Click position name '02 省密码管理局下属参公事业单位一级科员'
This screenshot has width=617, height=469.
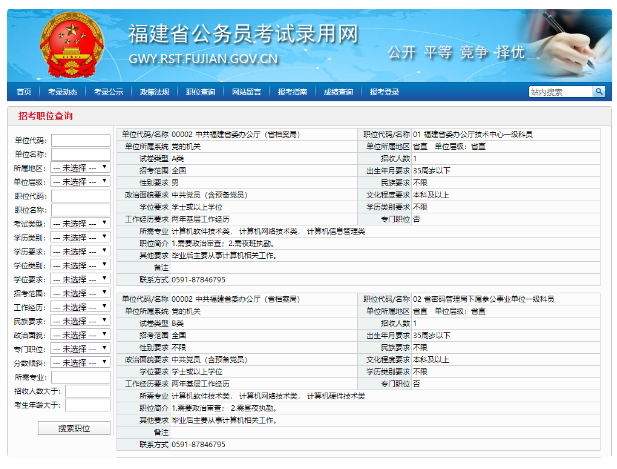tap(483, 299)
